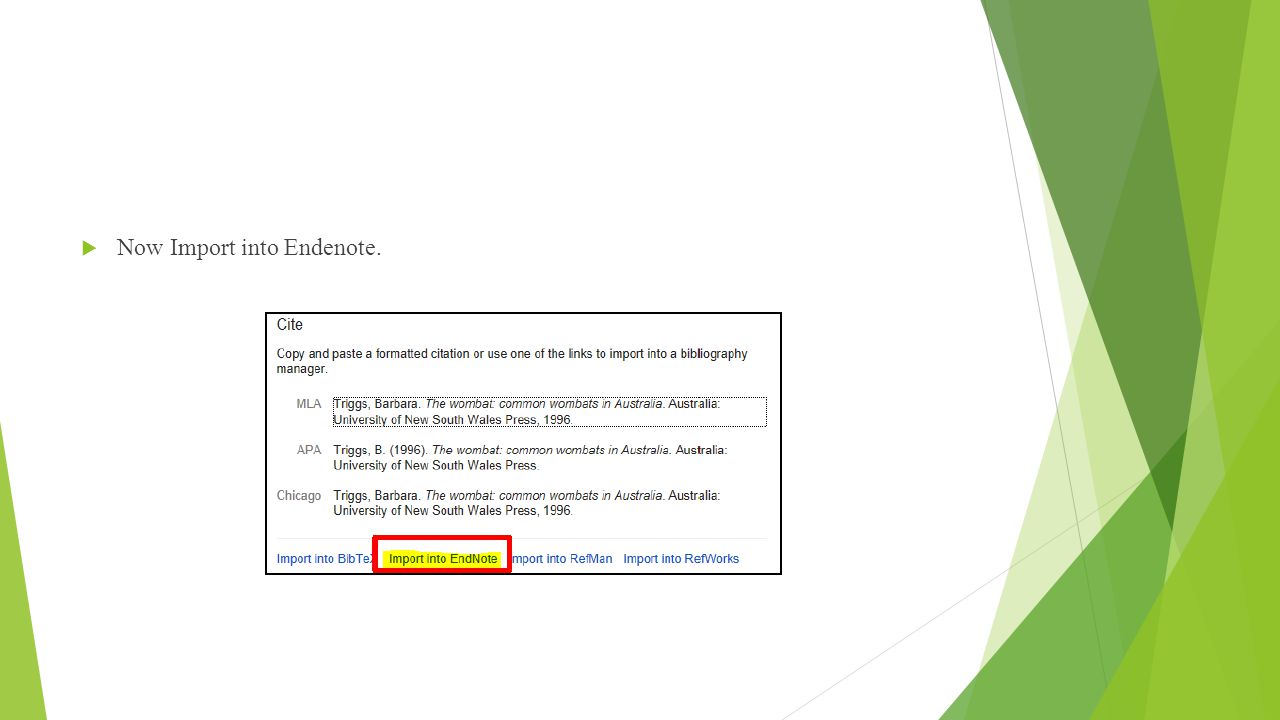Click the APA style label
Viewport: 1280px width, 720px height.
tap(309, 450)
